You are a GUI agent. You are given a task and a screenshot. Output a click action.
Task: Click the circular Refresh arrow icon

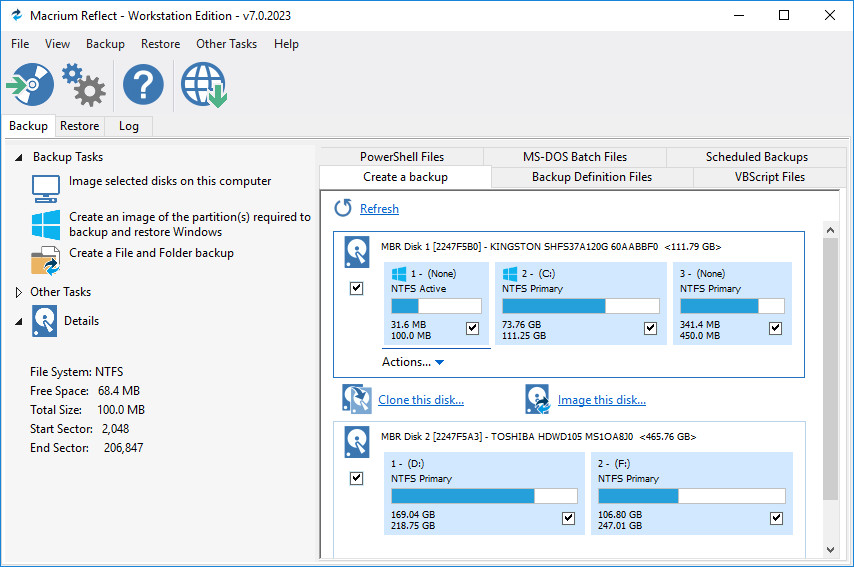pyautogui.click(x=343, y=208)
